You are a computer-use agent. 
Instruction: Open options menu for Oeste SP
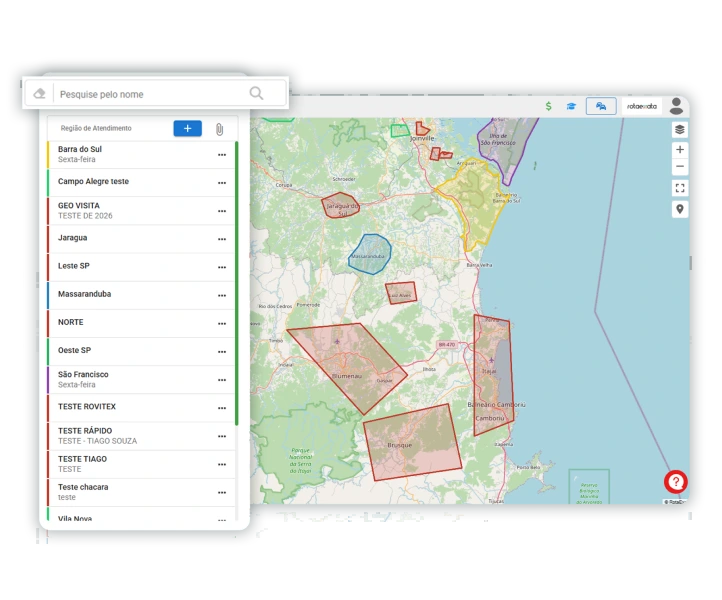[x=222, y=352]
